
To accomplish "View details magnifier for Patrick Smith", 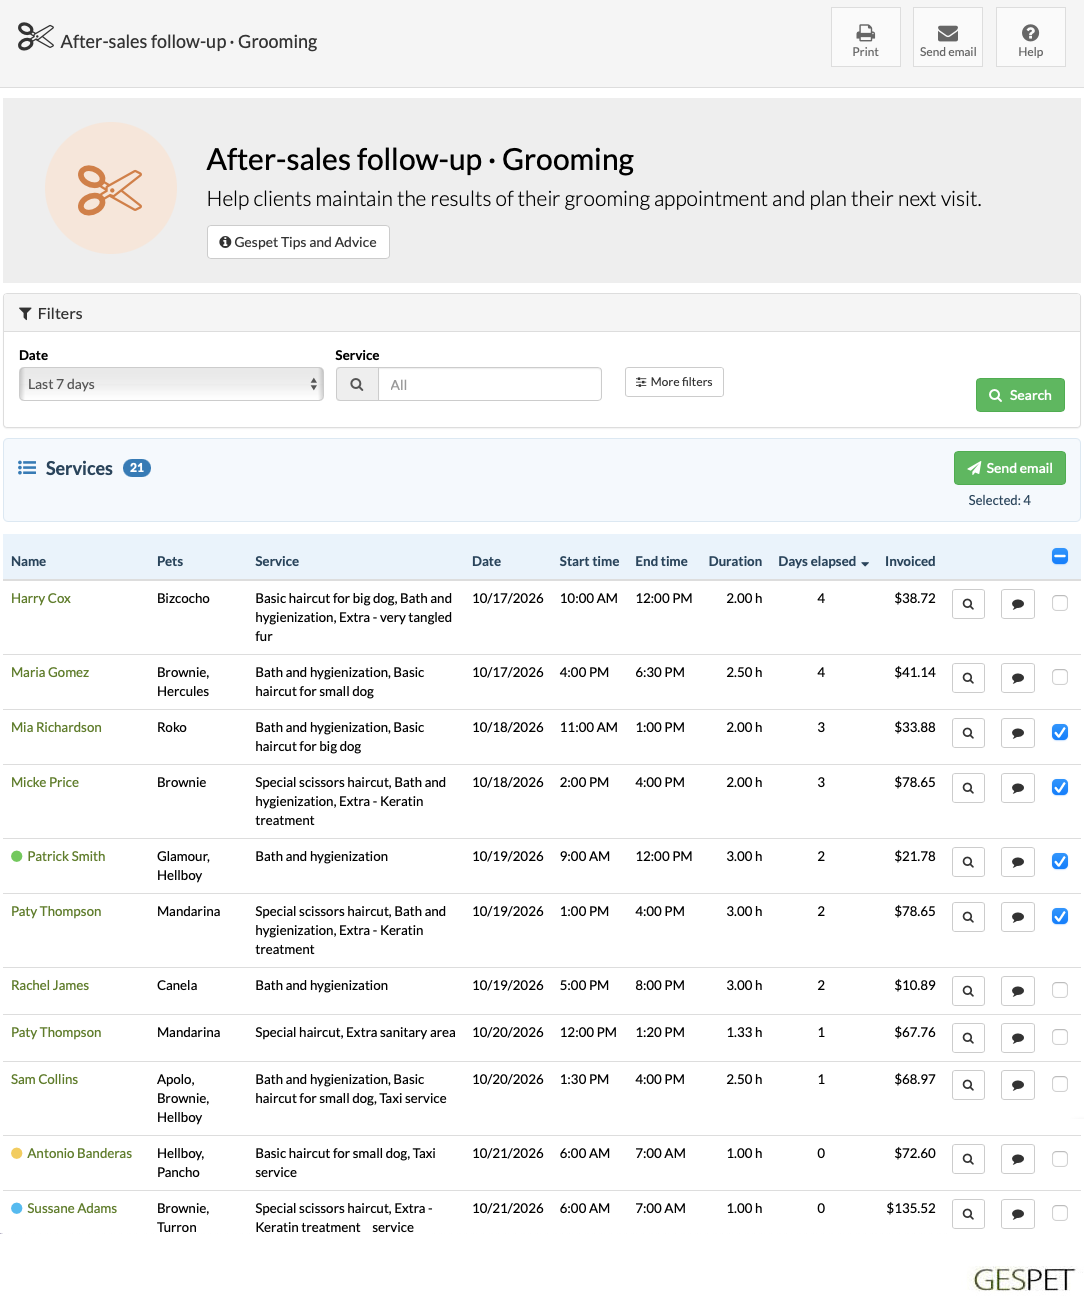I will click(x=968, y=862).
